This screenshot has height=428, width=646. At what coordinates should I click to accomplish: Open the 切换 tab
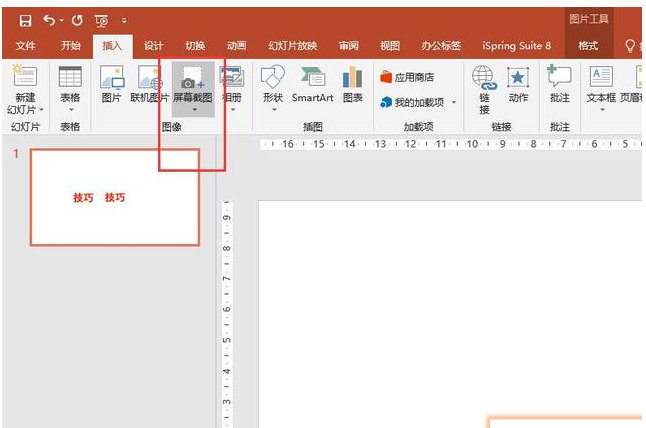195,46
